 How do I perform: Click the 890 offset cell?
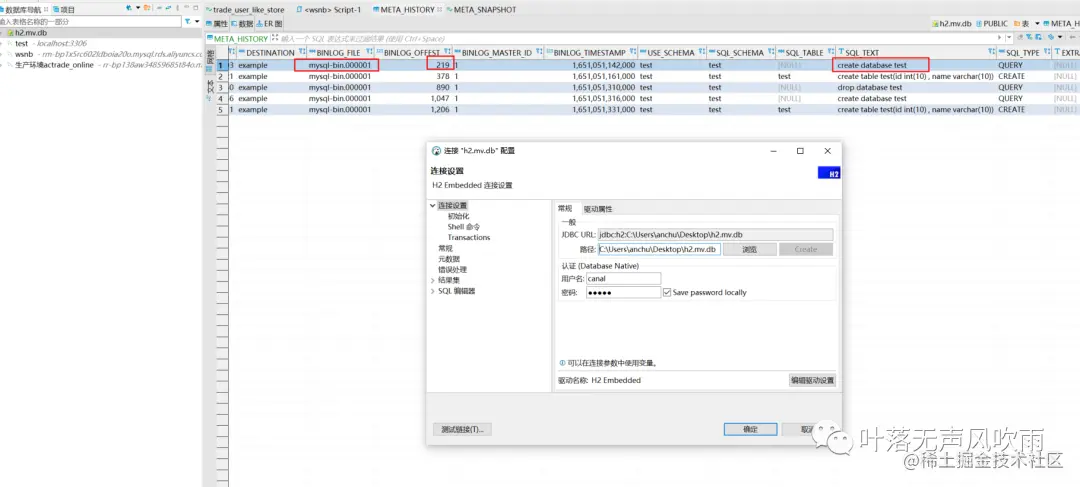[413, 87]
